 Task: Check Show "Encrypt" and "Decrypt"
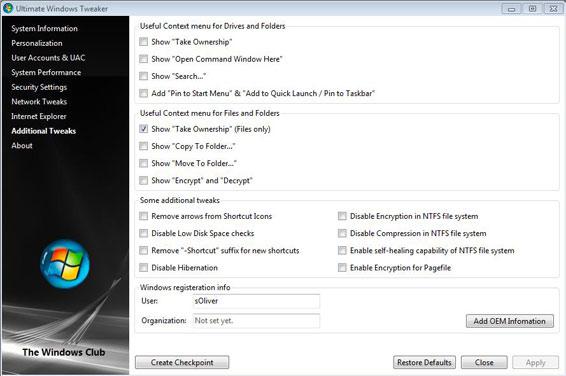144,180
